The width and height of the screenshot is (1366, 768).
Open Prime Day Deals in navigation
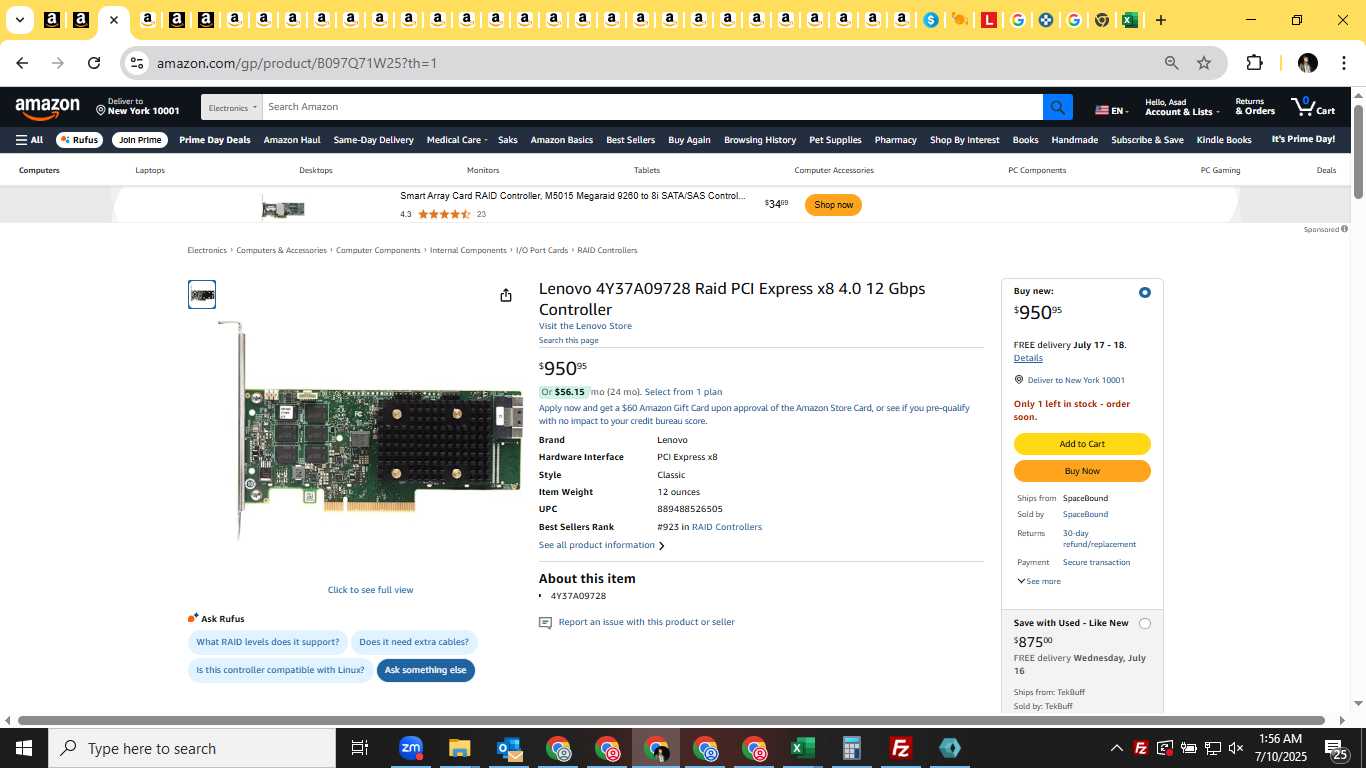215,140
